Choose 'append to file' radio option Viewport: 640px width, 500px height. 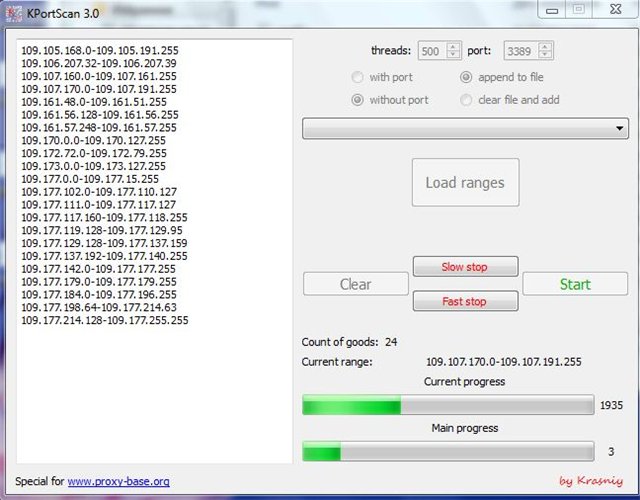point(466,77)
